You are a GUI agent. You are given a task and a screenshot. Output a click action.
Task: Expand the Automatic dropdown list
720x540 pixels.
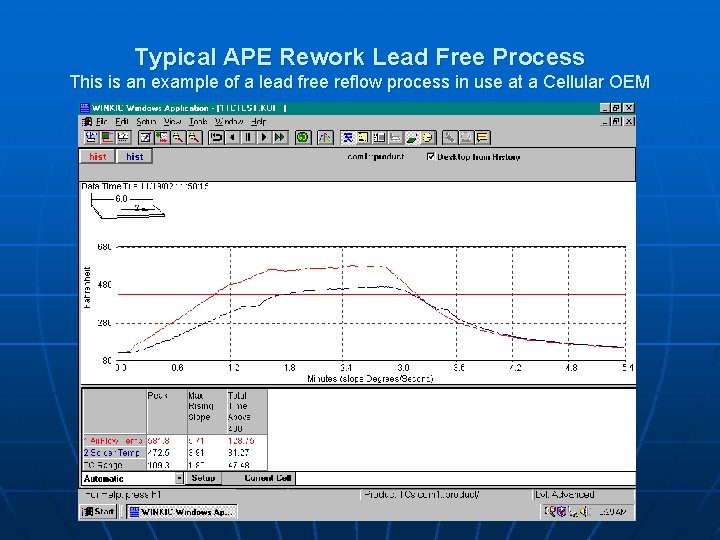click(179, 478)
